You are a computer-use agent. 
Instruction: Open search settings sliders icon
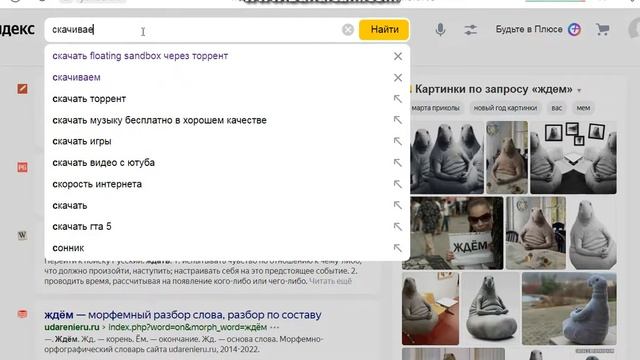coord(470,29)
